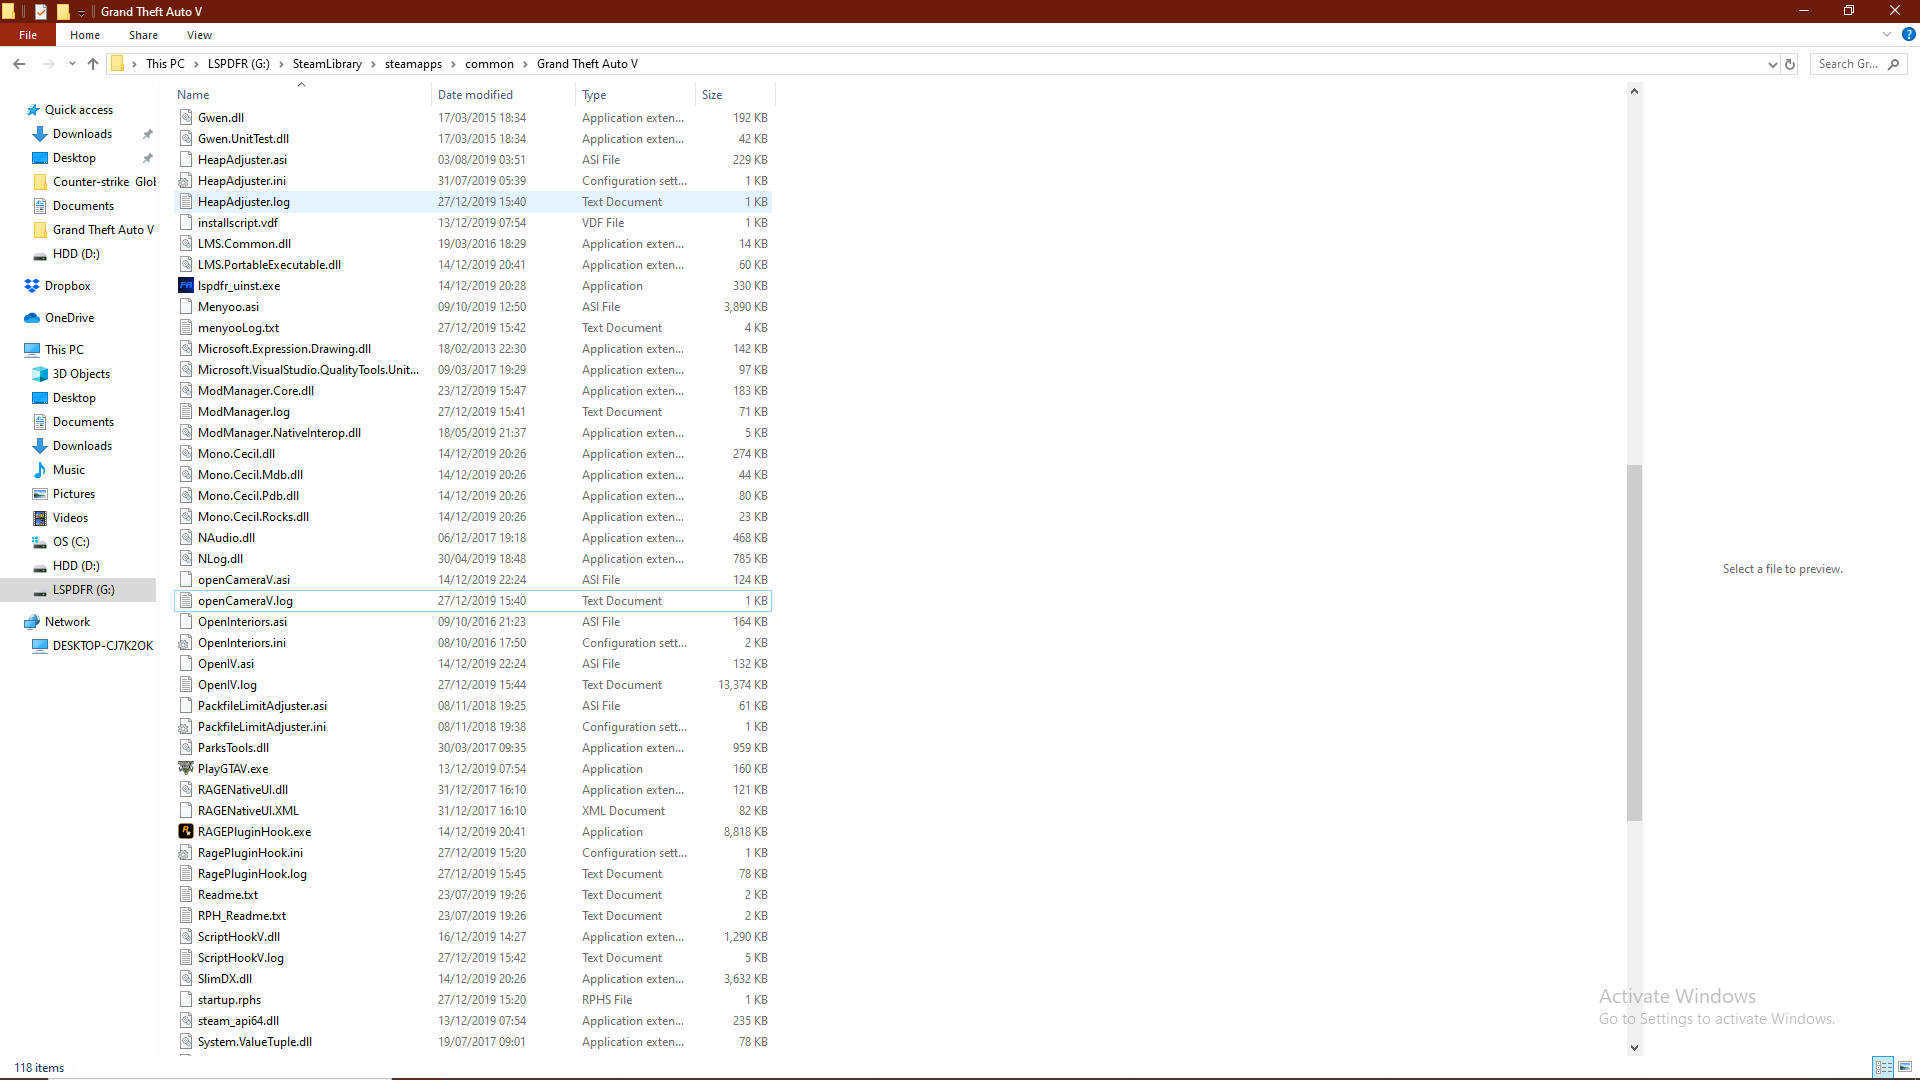Select LSPDFR (G:) drive in the sidebar
Image resolution: width=1920 pixels, height=1080 pixels.
(x=83, y=590)
